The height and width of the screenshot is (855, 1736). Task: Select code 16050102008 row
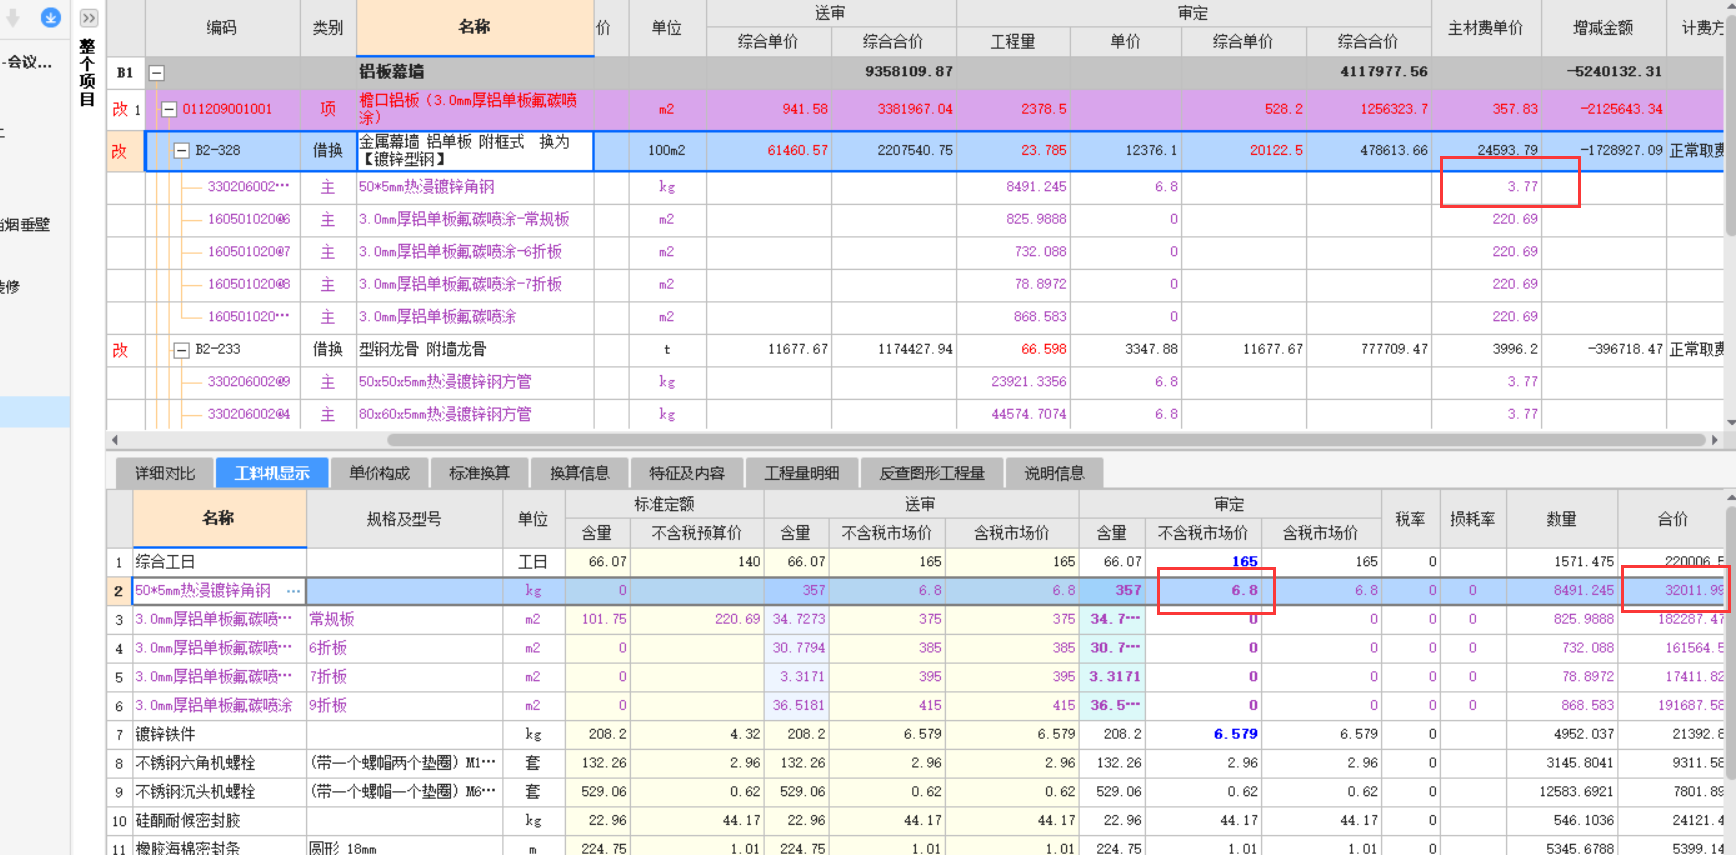(249, 284)
